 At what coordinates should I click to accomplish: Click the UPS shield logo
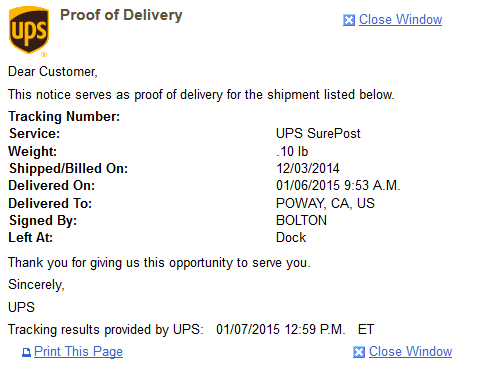[29, 30]
